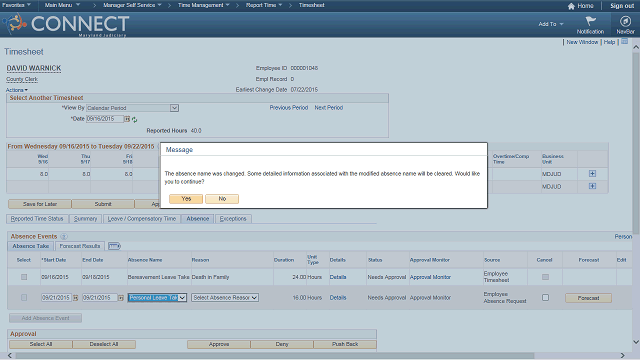Click Start Date field 09/21/2015

56,298
